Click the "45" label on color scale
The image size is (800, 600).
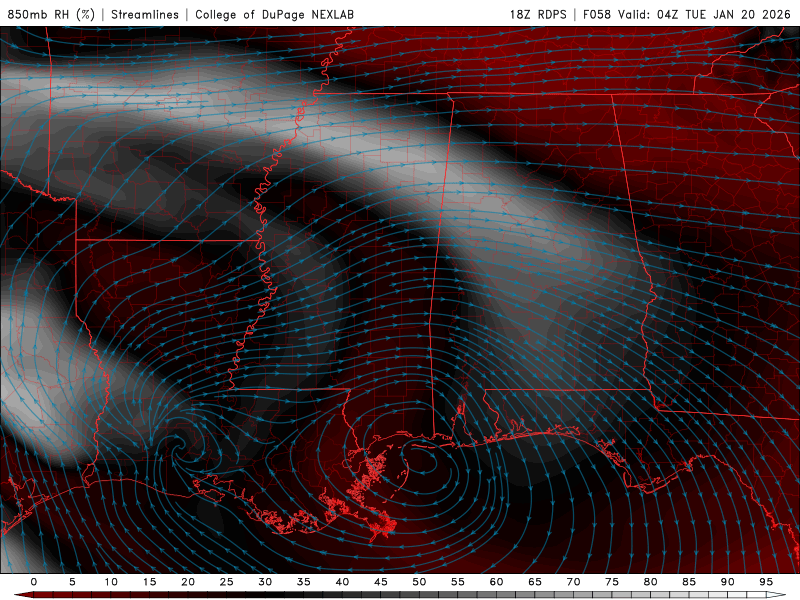[x=381, y=582]
